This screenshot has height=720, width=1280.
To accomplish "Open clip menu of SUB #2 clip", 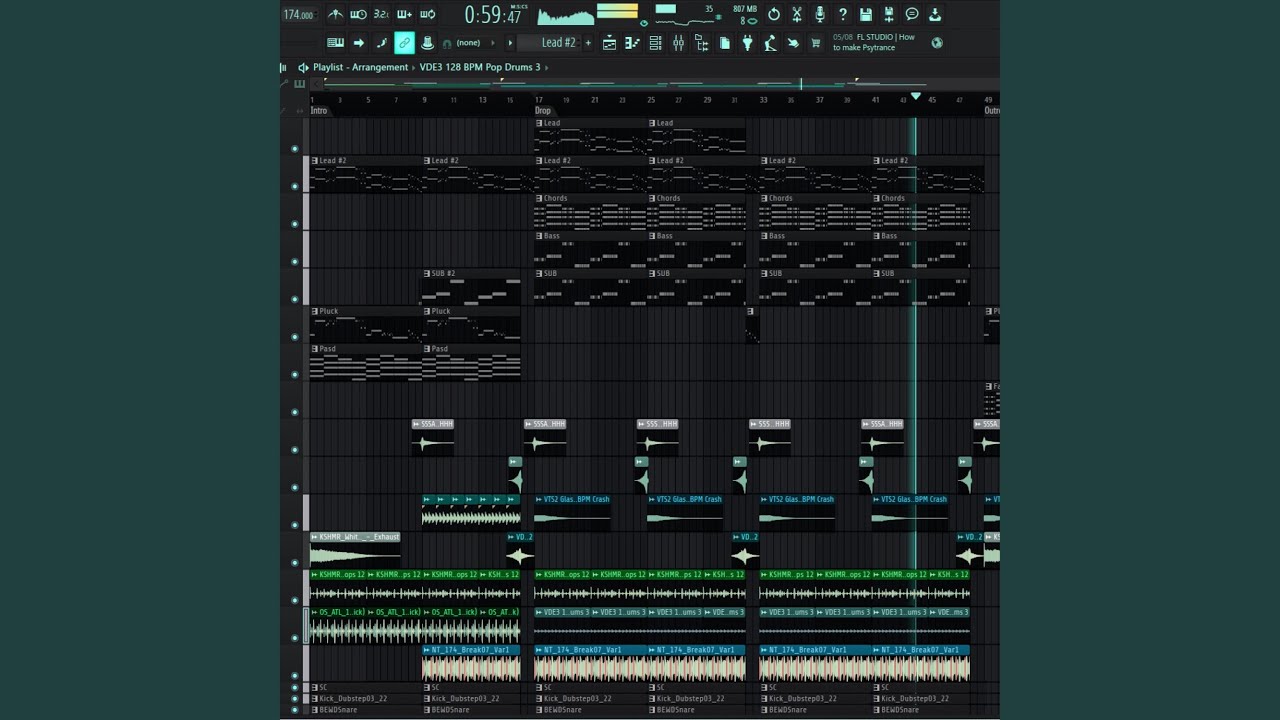I will coord(426,273).
